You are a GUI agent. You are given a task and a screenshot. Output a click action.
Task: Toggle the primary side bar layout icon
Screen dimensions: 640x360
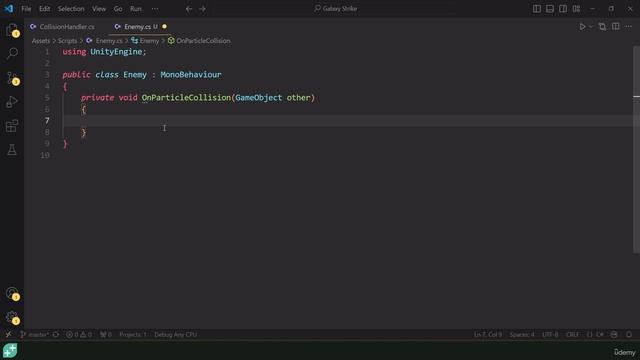click(x=537, y=9)
